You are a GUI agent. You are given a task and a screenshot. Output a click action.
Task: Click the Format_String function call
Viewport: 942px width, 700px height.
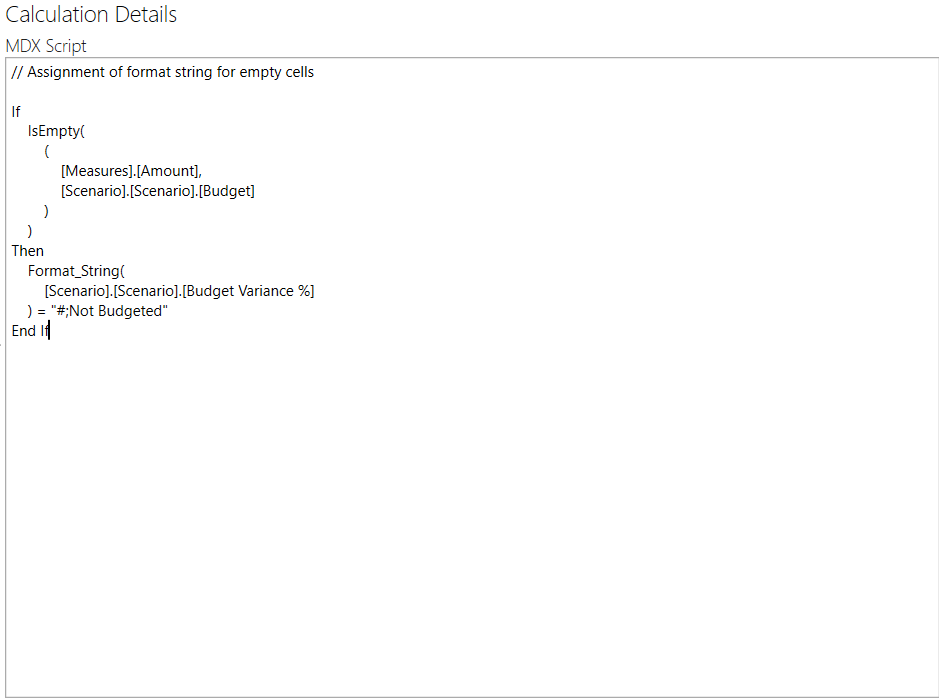tap(74, 270)
